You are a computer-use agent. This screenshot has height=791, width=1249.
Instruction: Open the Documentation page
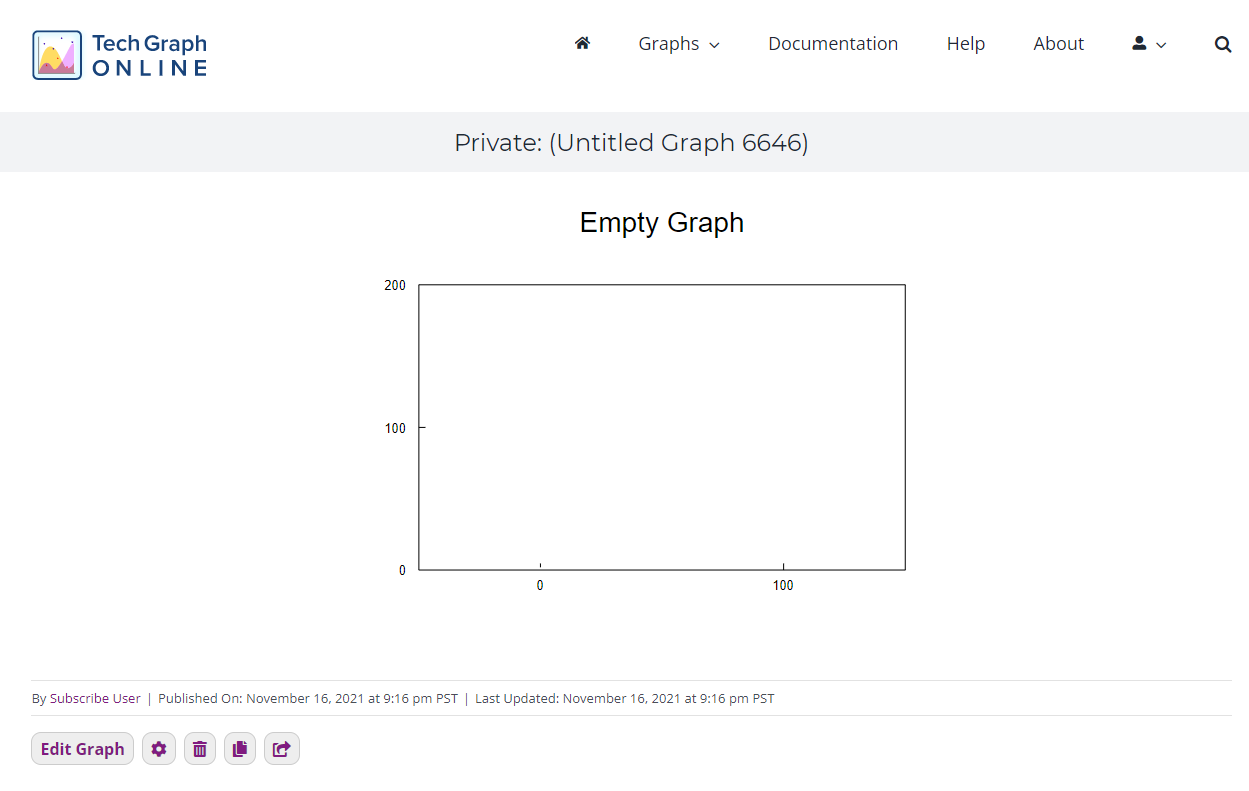tap(832, 43)
